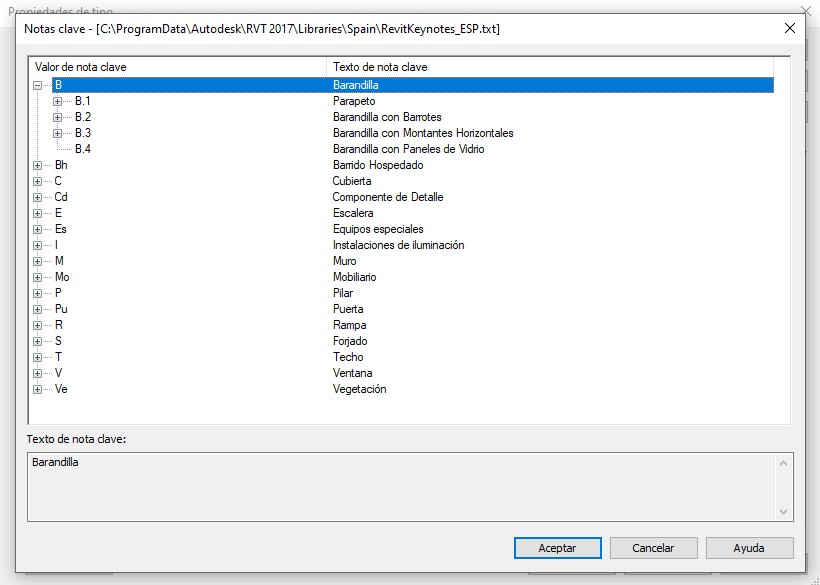Expand the Cd Componente de Detalle node
This screenshot has height=585, width=820.
[38, 198]
